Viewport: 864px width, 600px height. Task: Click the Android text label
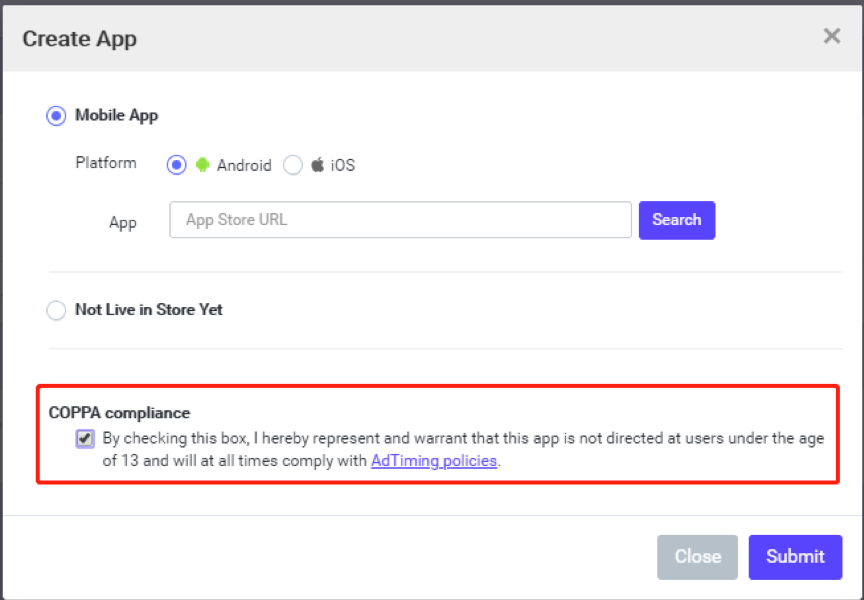pos(244,165)
